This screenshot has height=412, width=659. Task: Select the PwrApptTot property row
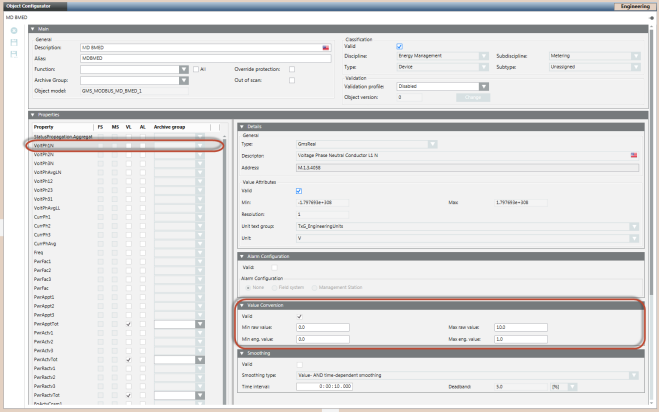coord(47,325)
